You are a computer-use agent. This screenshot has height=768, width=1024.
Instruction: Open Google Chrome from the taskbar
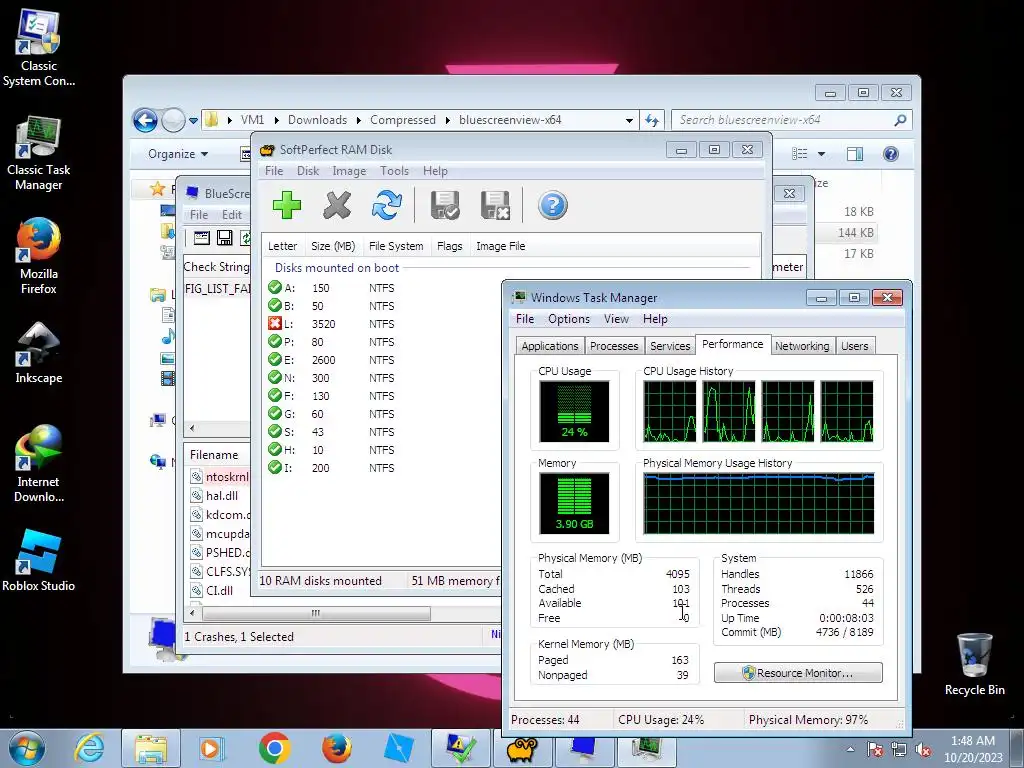coord(274,748)
